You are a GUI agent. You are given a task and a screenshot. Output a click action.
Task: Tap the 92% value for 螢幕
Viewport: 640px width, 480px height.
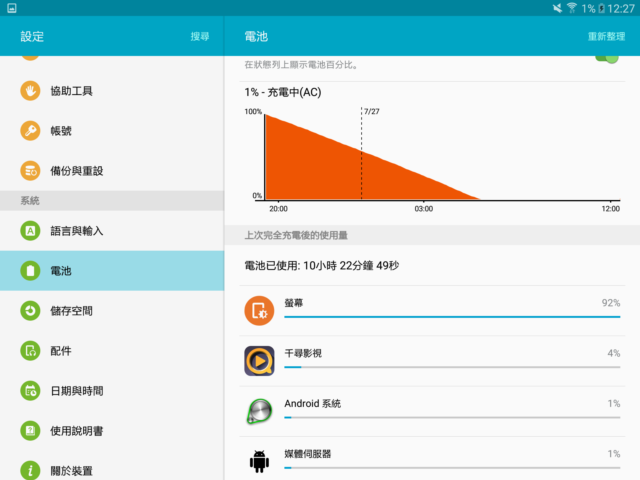611,303
